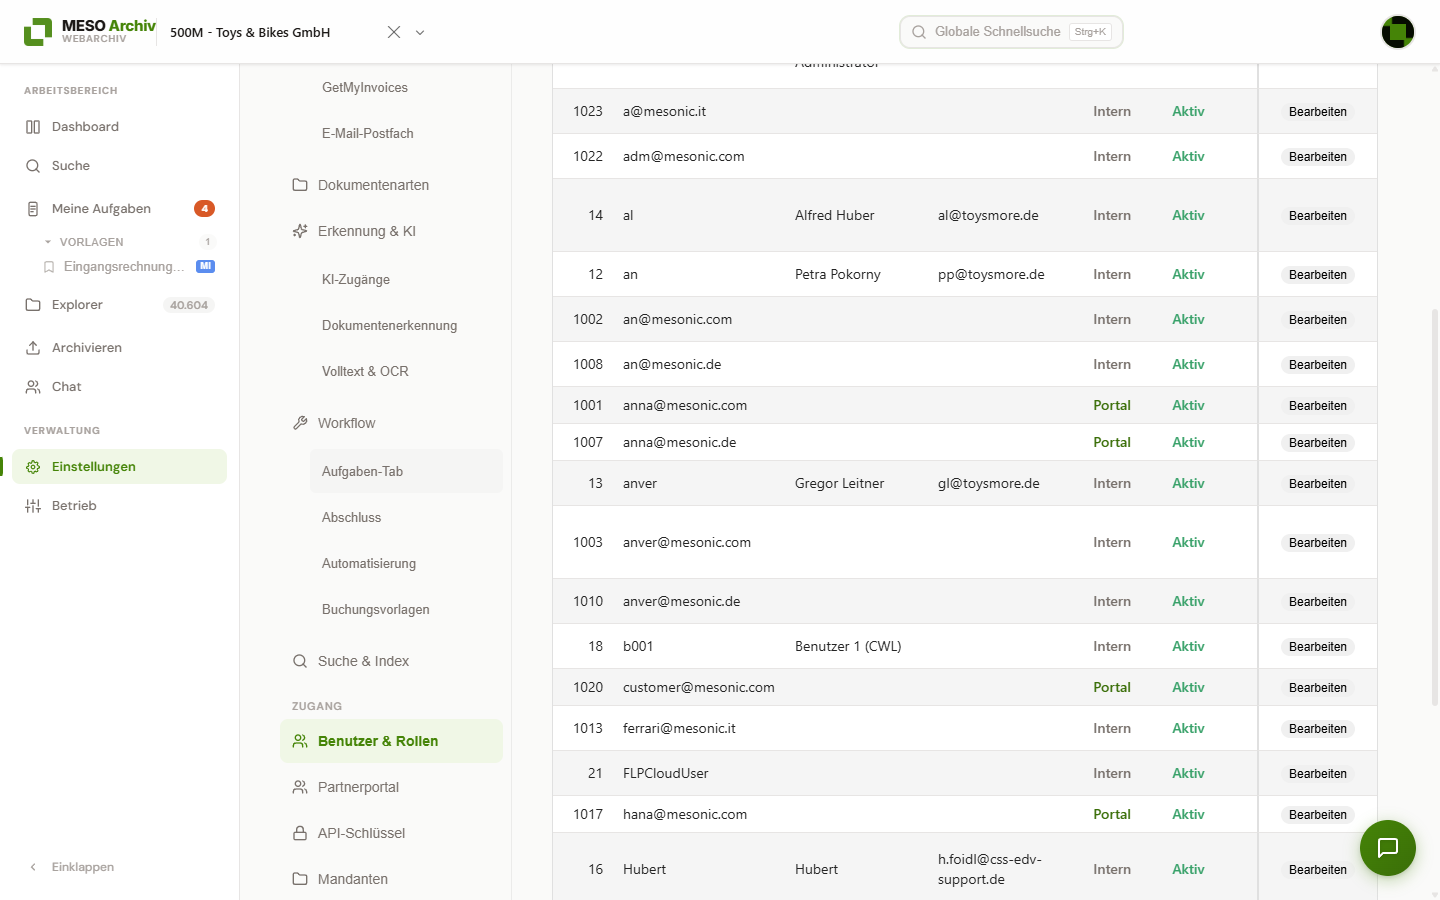Image resolution: width=1440 pixels, height=900 pixels.
Task: Open KI-Zugänge settings page
Action: [x=356, y=280]
